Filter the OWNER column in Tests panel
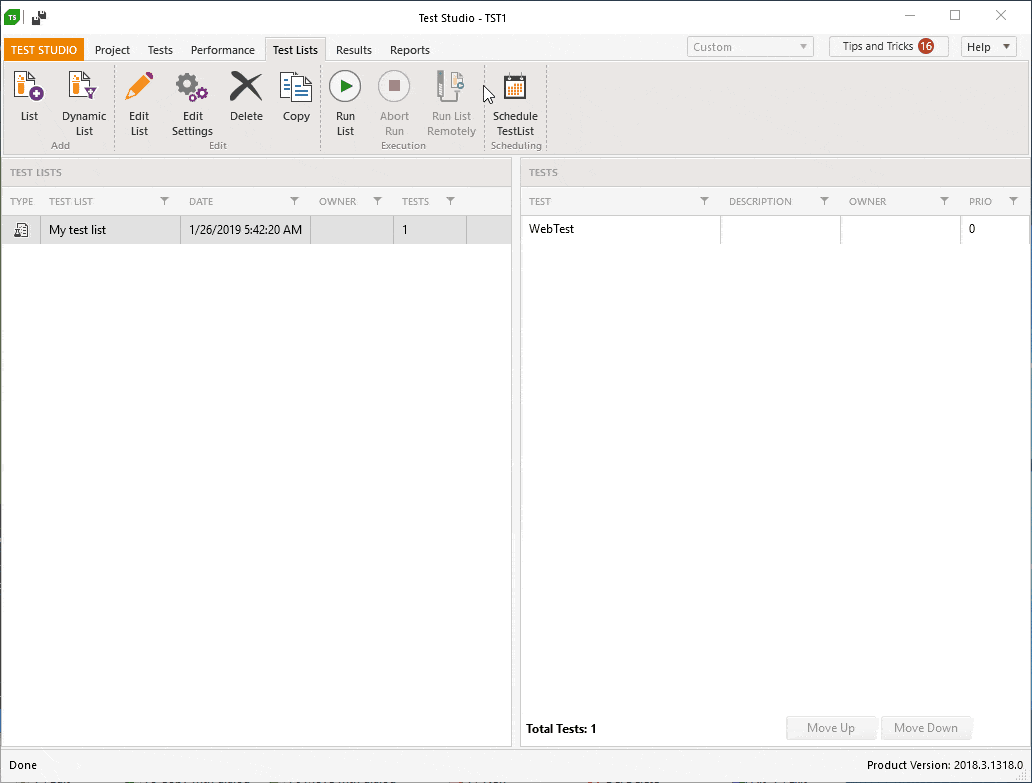 [x=944, y=201]
